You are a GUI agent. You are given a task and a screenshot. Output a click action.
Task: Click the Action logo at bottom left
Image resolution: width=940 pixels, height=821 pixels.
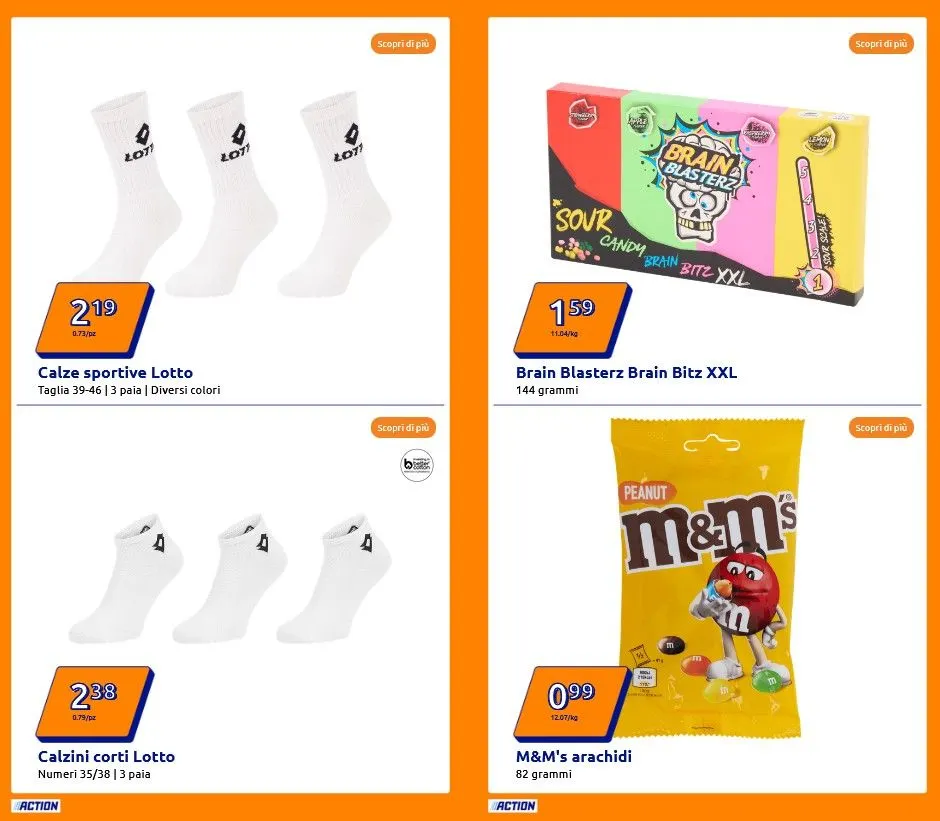(36, 805)
